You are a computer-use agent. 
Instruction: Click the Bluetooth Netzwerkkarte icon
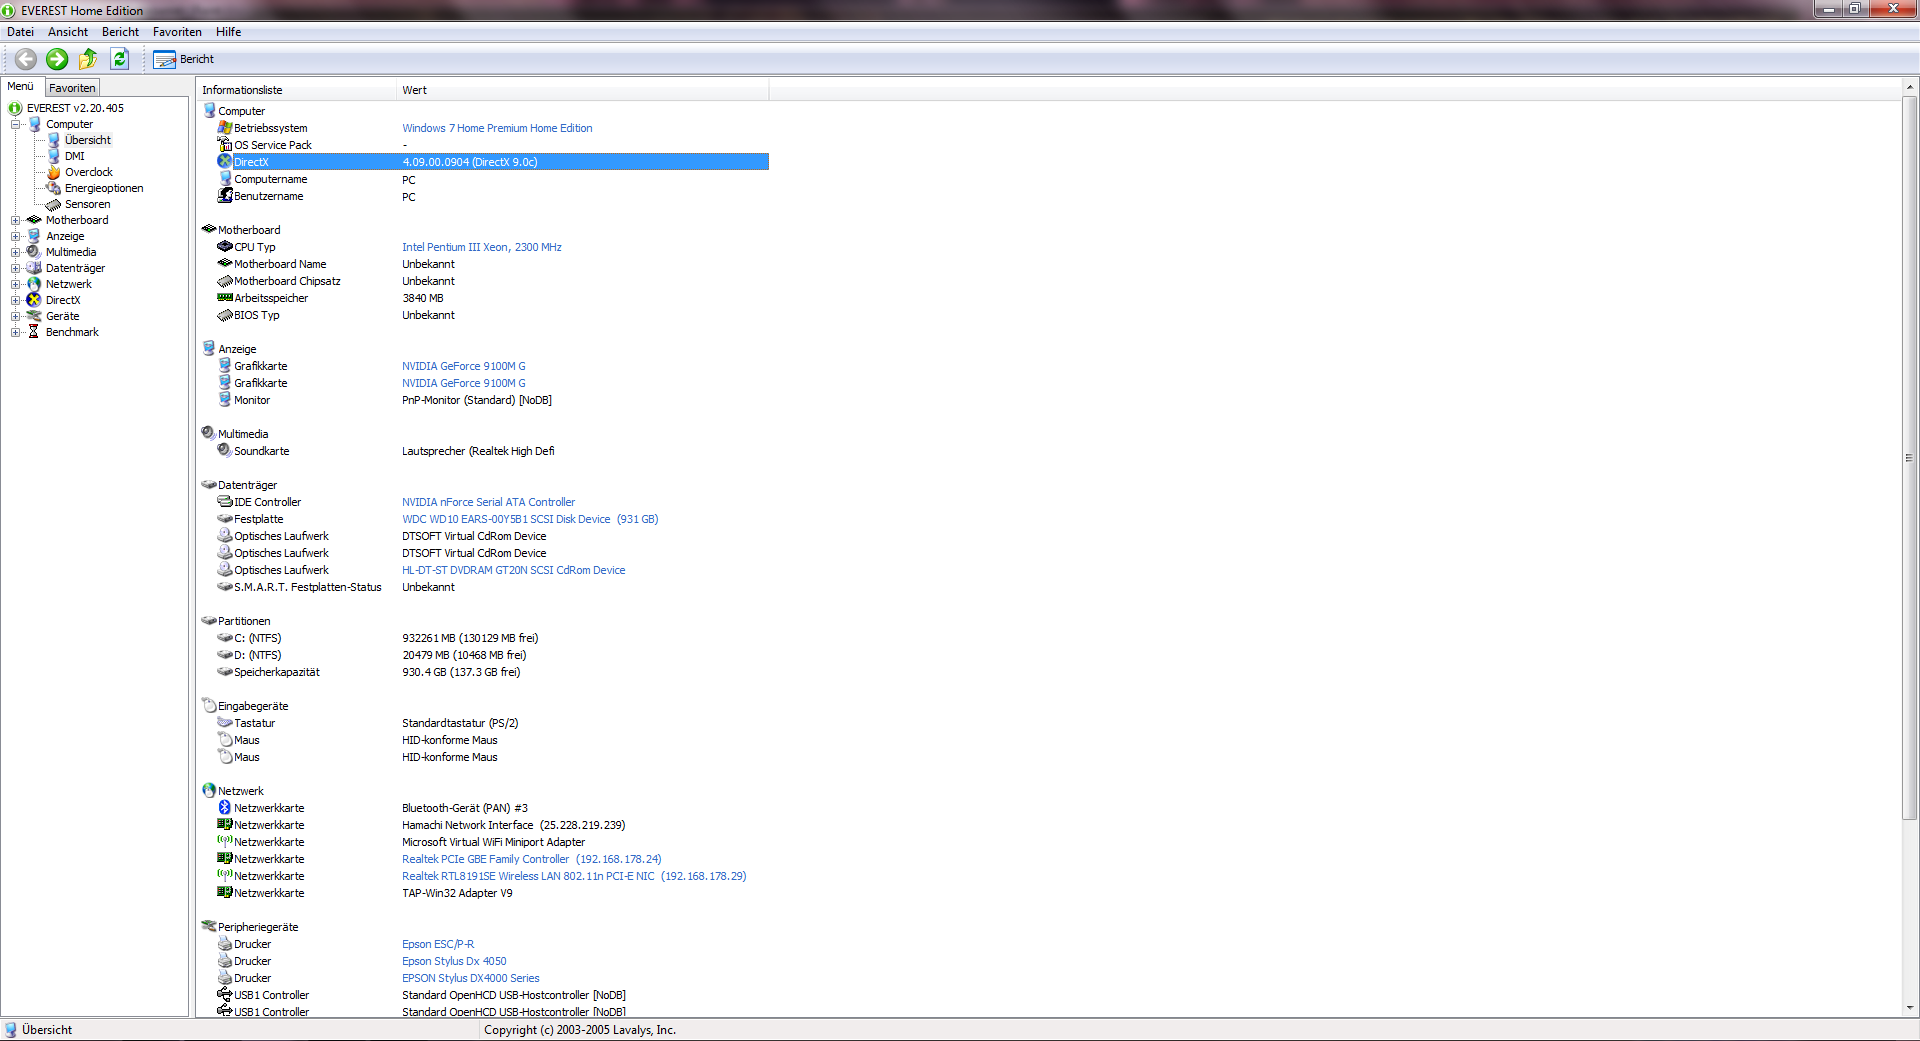225,807
